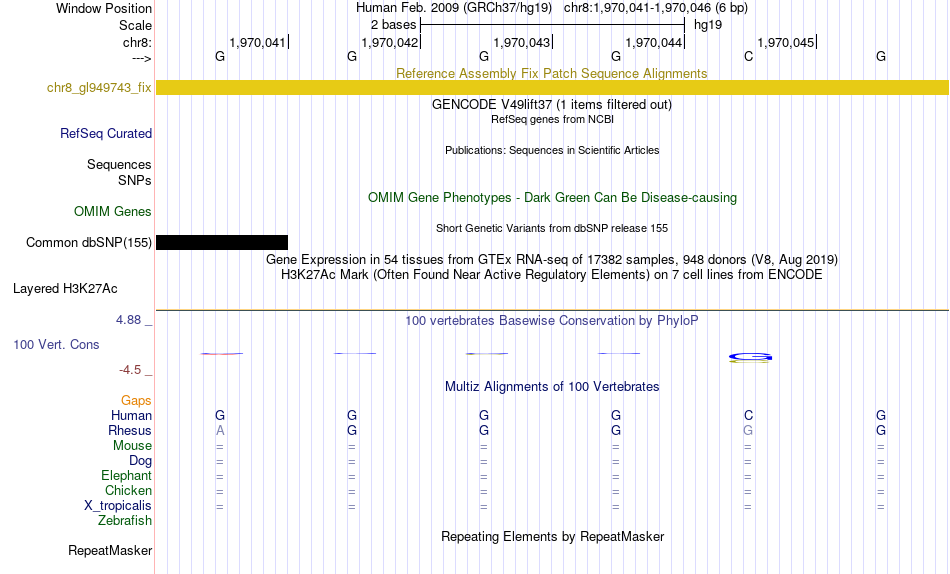Screen dimensions: 950x574
Task: Click base C in the top reference sequence row
Action: (x=748, y=56)
